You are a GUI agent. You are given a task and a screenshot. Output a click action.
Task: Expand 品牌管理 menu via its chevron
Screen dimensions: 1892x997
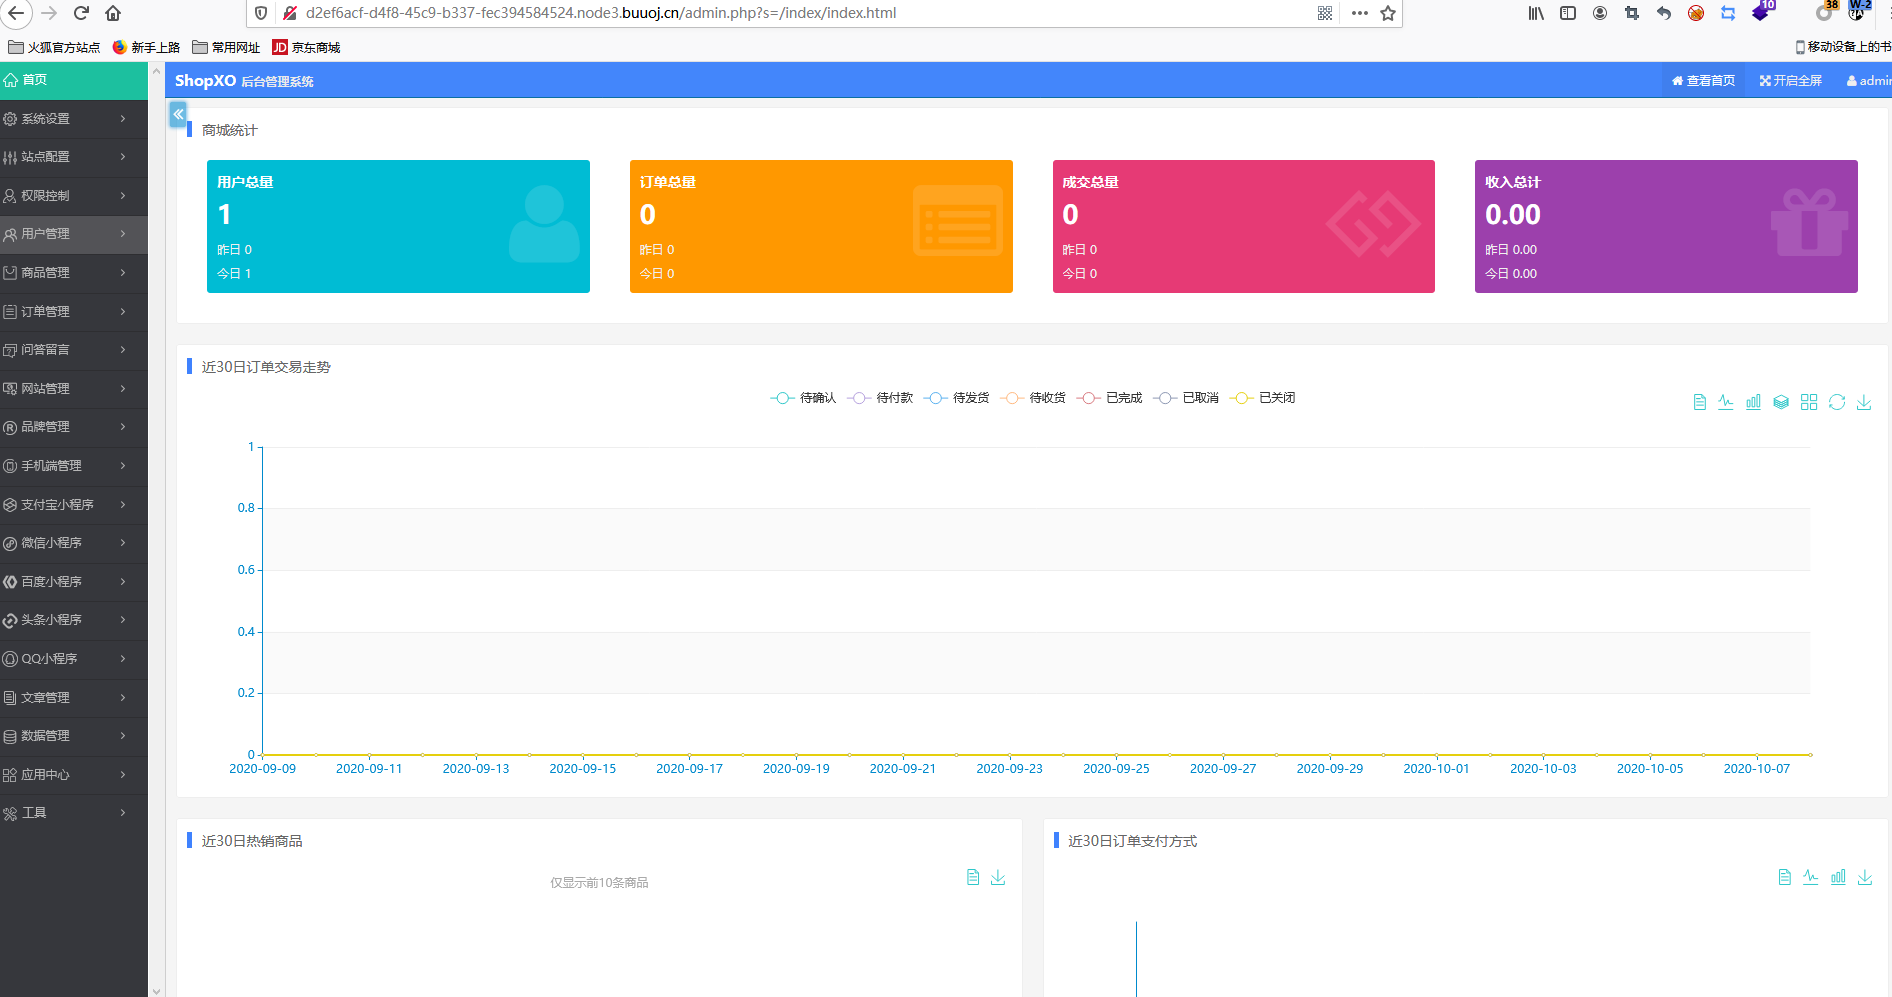123,427
